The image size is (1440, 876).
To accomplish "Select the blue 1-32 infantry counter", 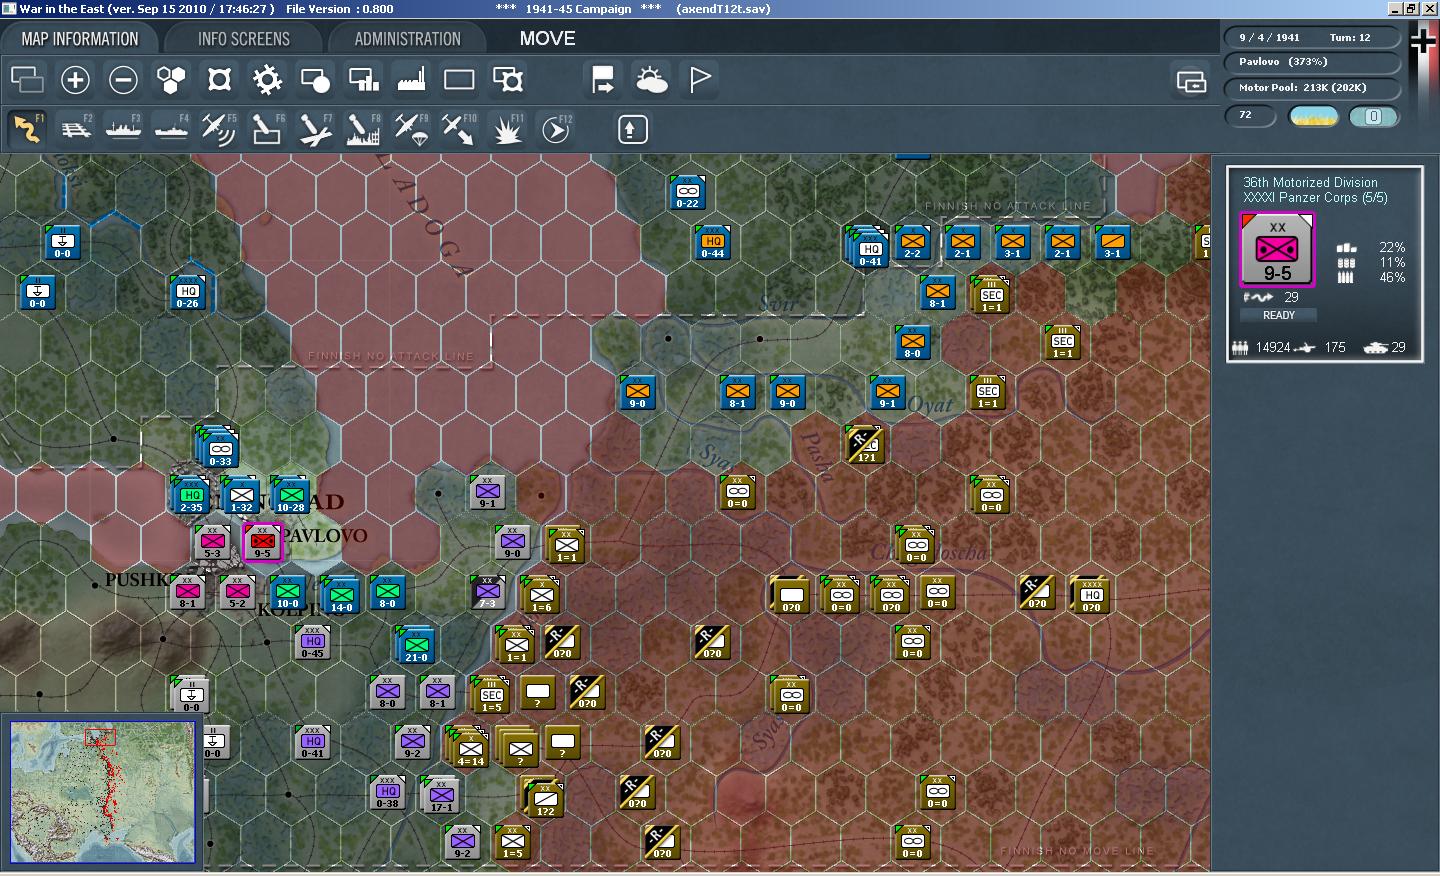I will [x=241, y=496].
